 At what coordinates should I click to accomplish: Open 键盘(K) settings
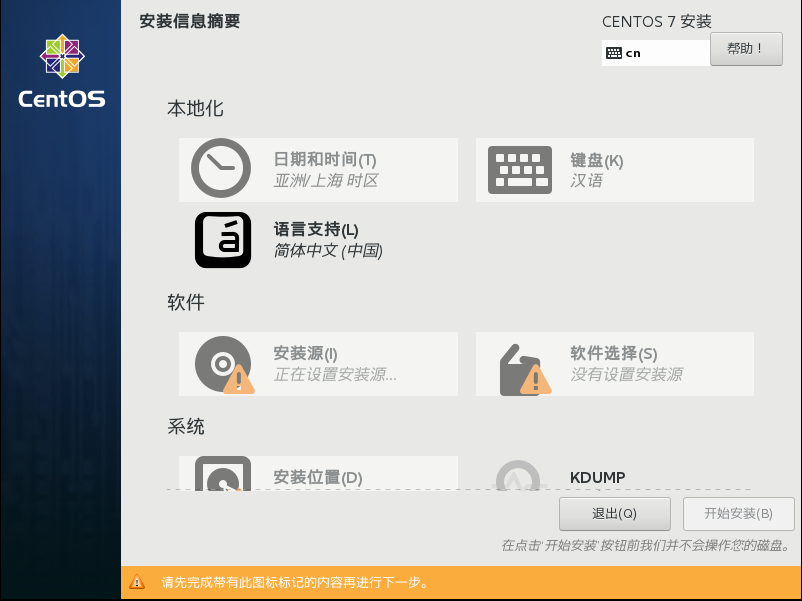coord(615,170)
